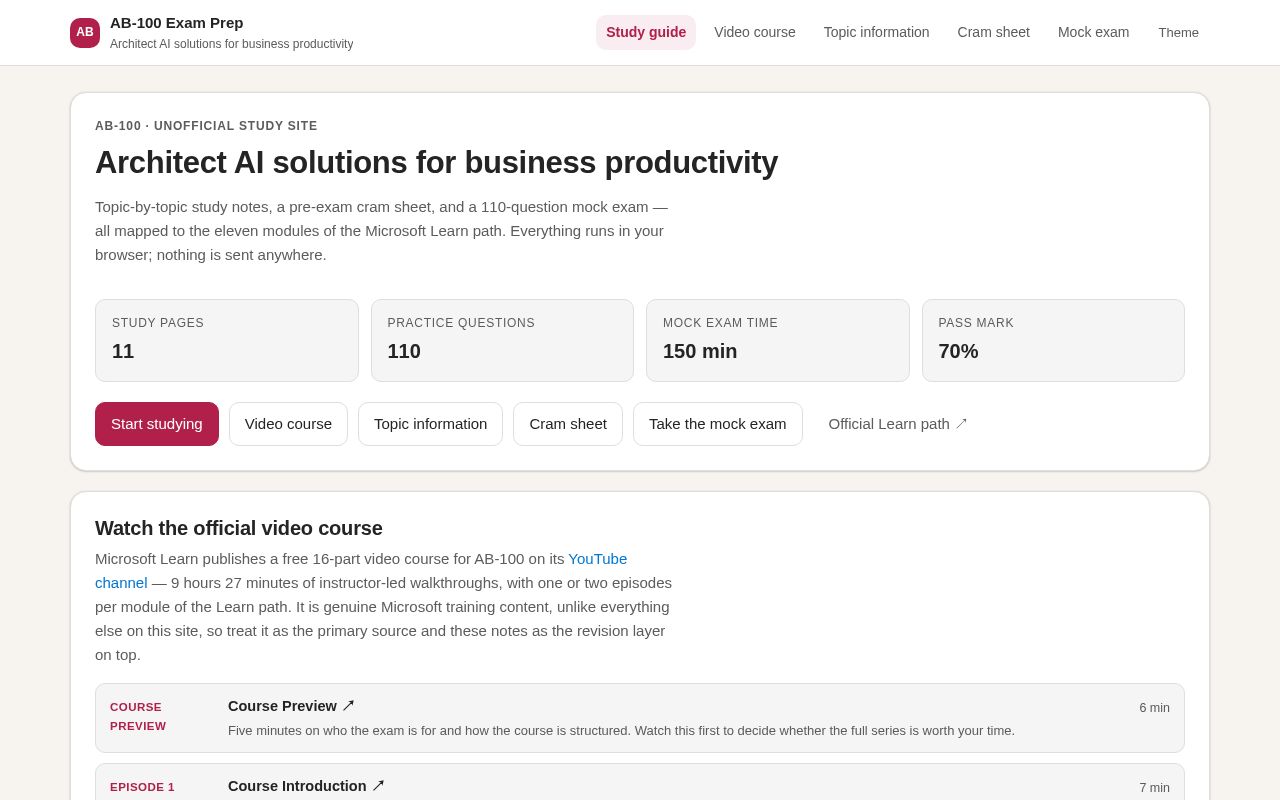
Task: Open the Course Preview video link
Action: coord(291,706)
